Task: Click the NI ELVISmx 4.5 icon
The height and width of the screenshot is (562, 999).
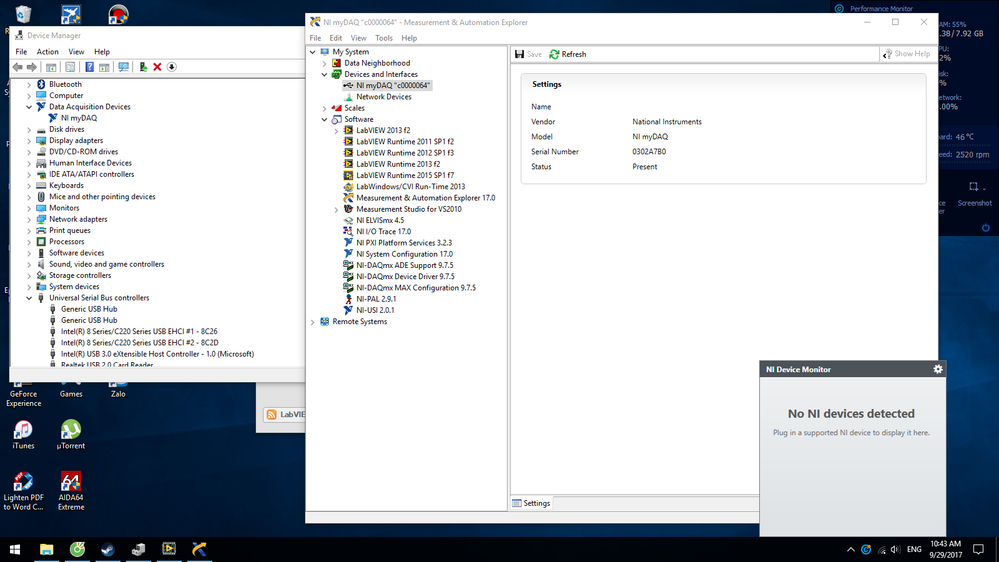Action: tap(349, 220)
